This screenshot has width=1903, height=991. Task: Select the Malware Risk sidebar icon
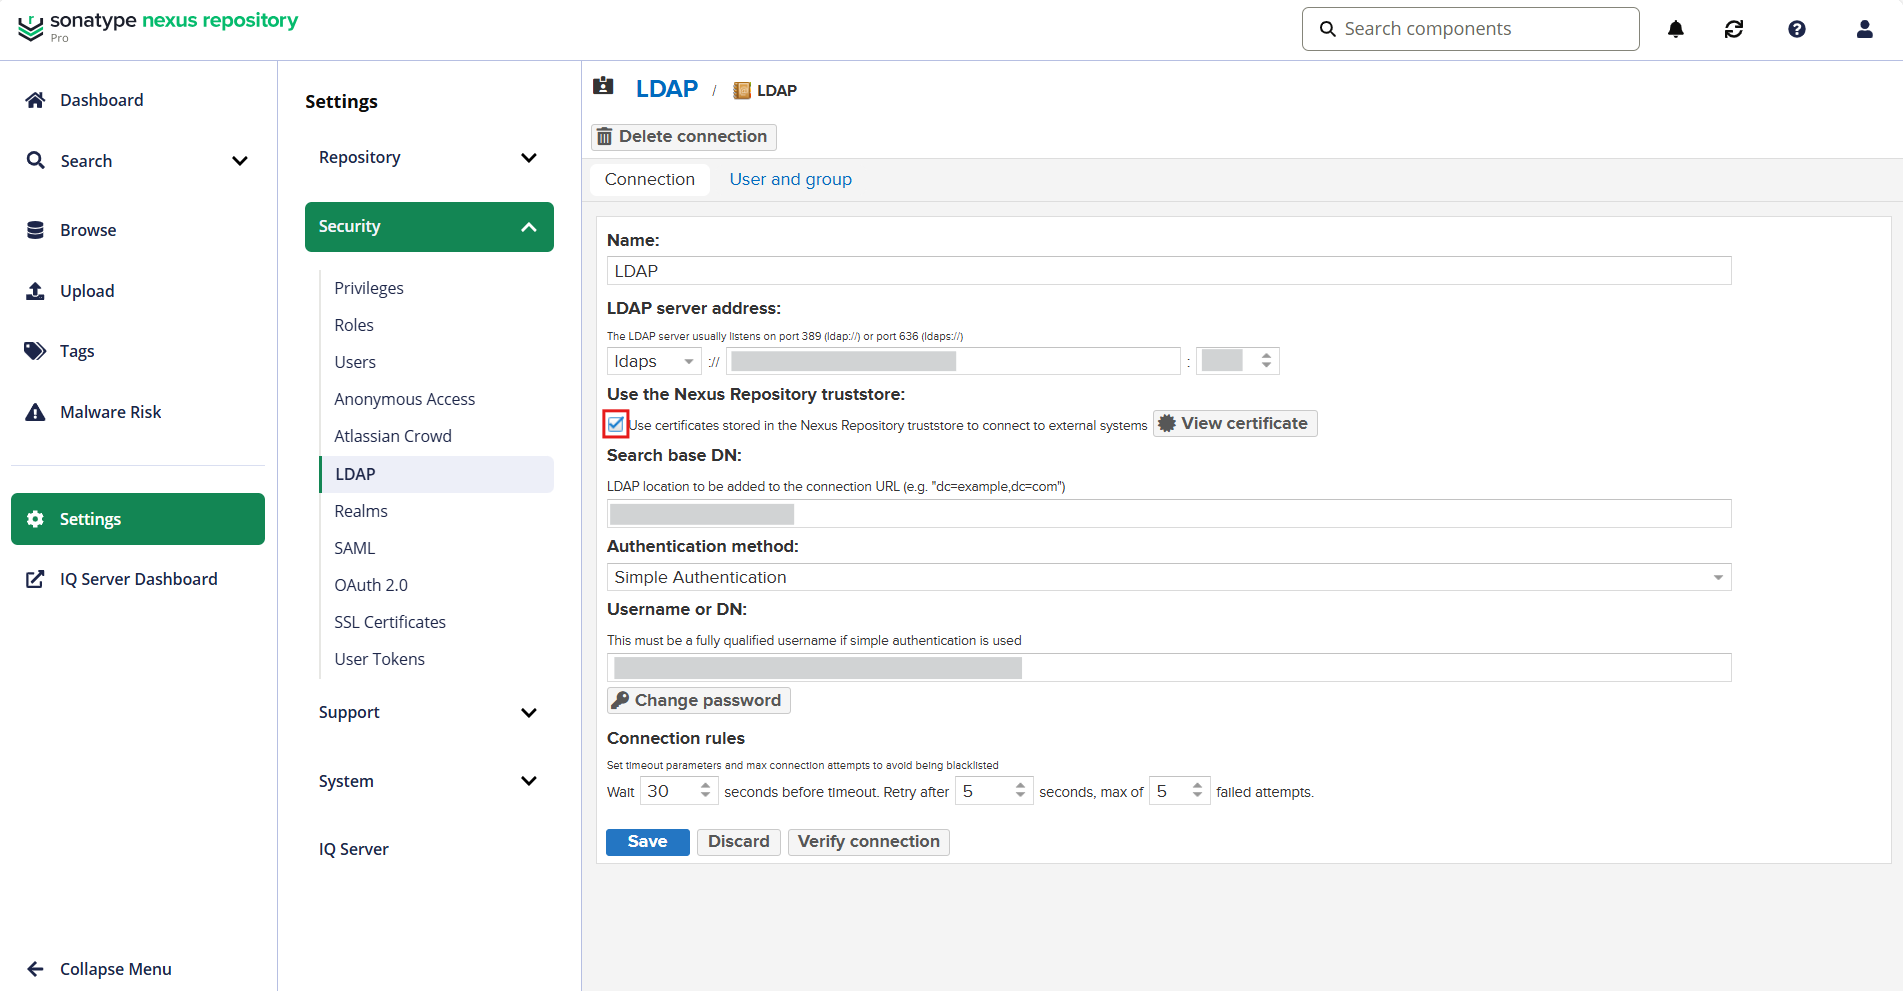click(x=35, y=411)
